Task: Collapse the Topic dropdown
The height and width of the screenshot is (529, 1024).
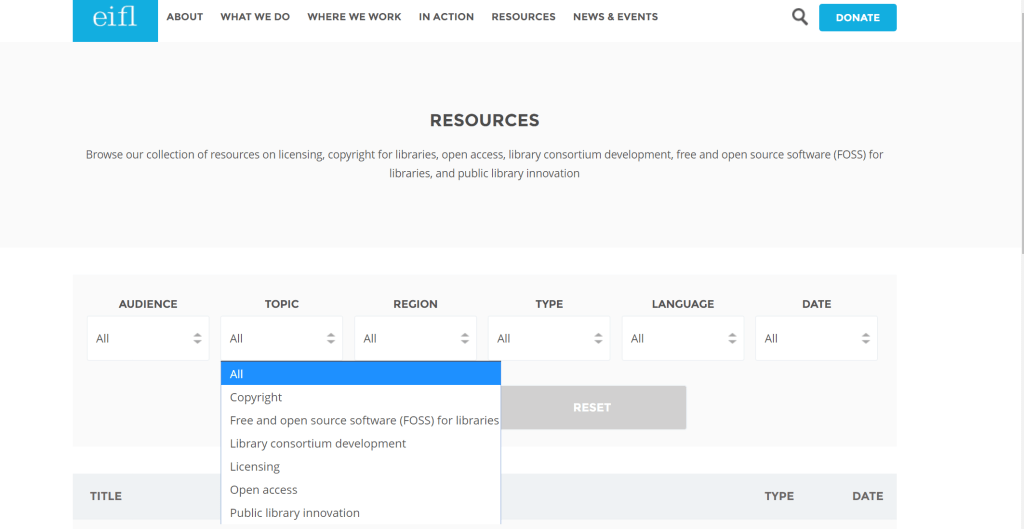Action: tap(281, 338)
